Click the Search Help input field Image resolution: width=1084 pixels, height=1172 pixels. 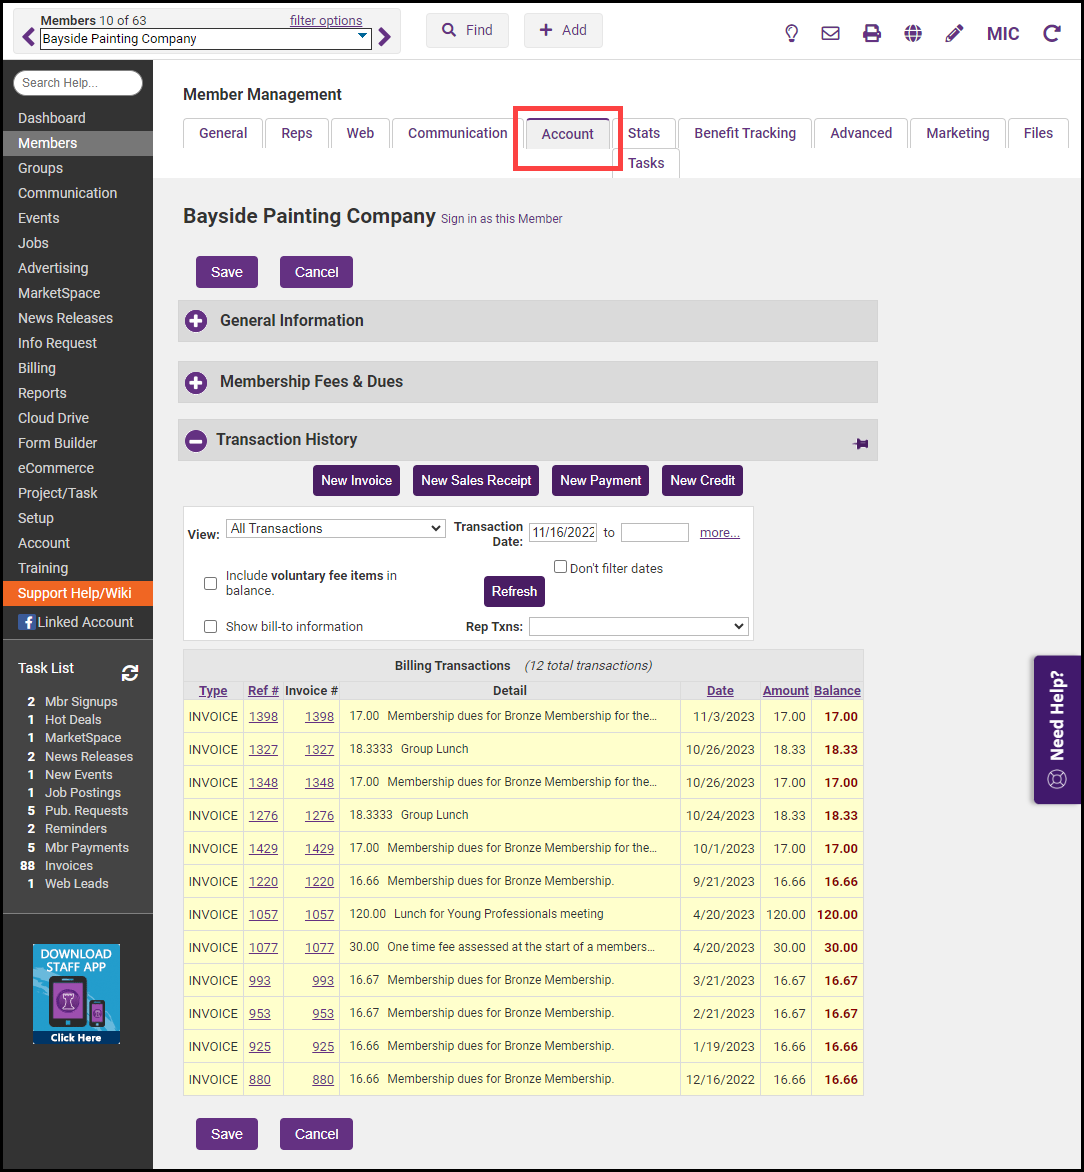click(x=78, y=83)
